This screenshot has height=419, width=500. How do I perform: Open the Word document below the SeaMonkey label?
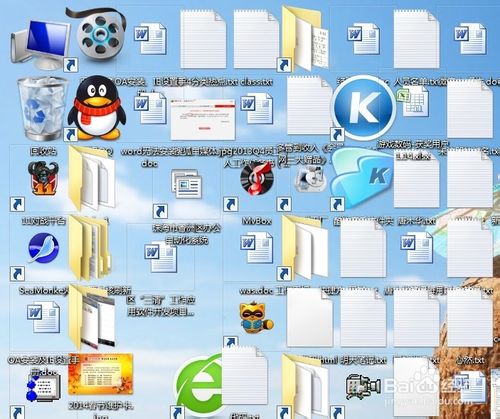point(43,317)
